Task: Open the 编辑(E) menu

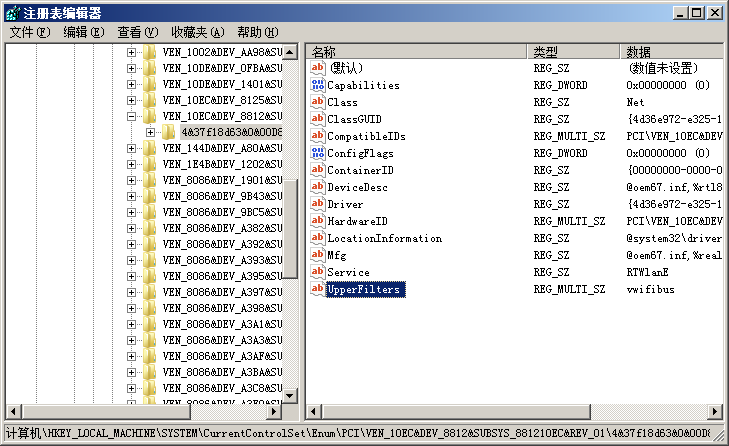Action: pyautogui.click(x=84, y=32)
